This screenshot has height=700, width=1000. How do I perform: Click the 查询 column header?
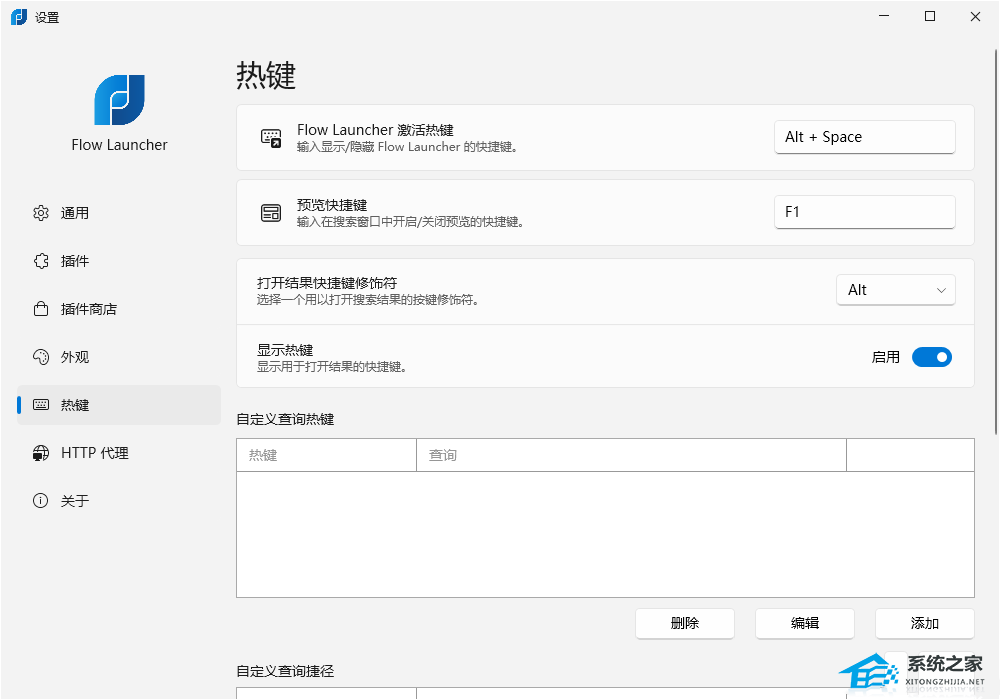[x=631, y=455]
